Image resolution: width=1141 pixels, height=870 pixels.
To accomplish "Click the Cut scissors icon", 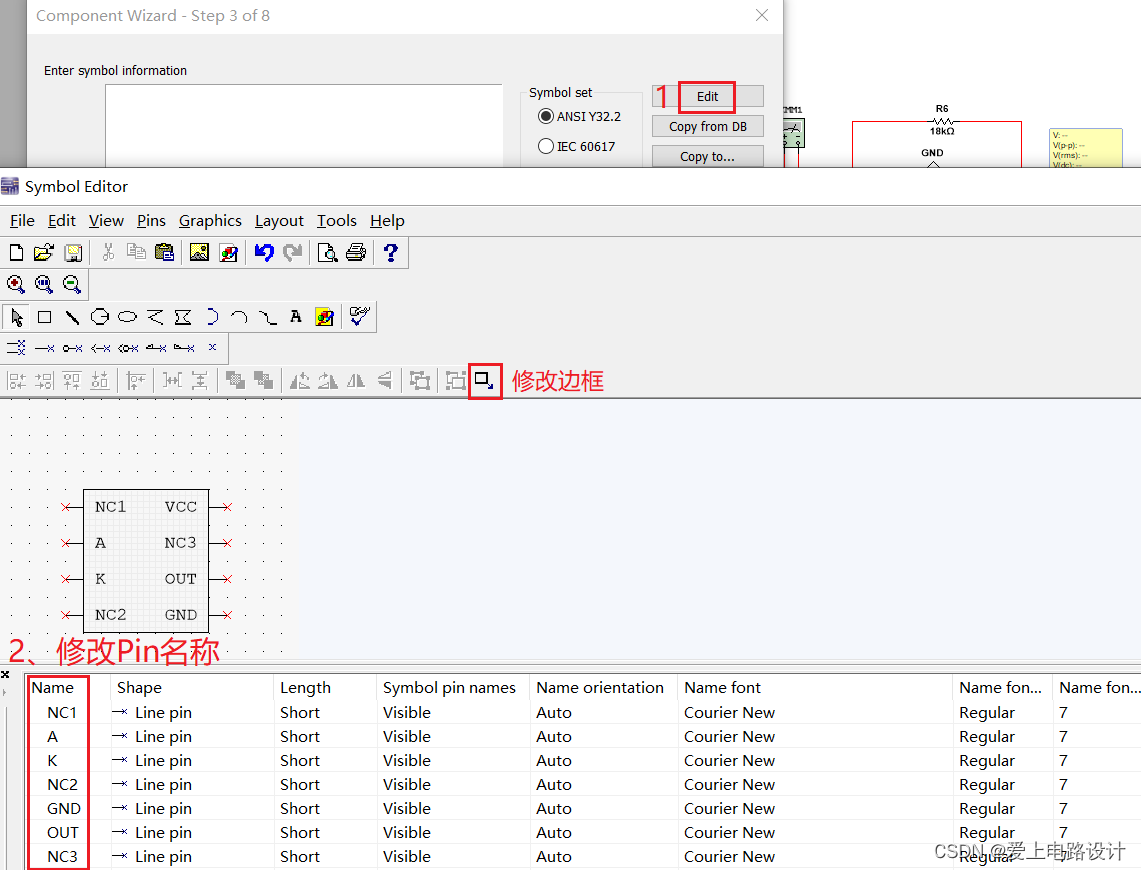I will [108, 252].
